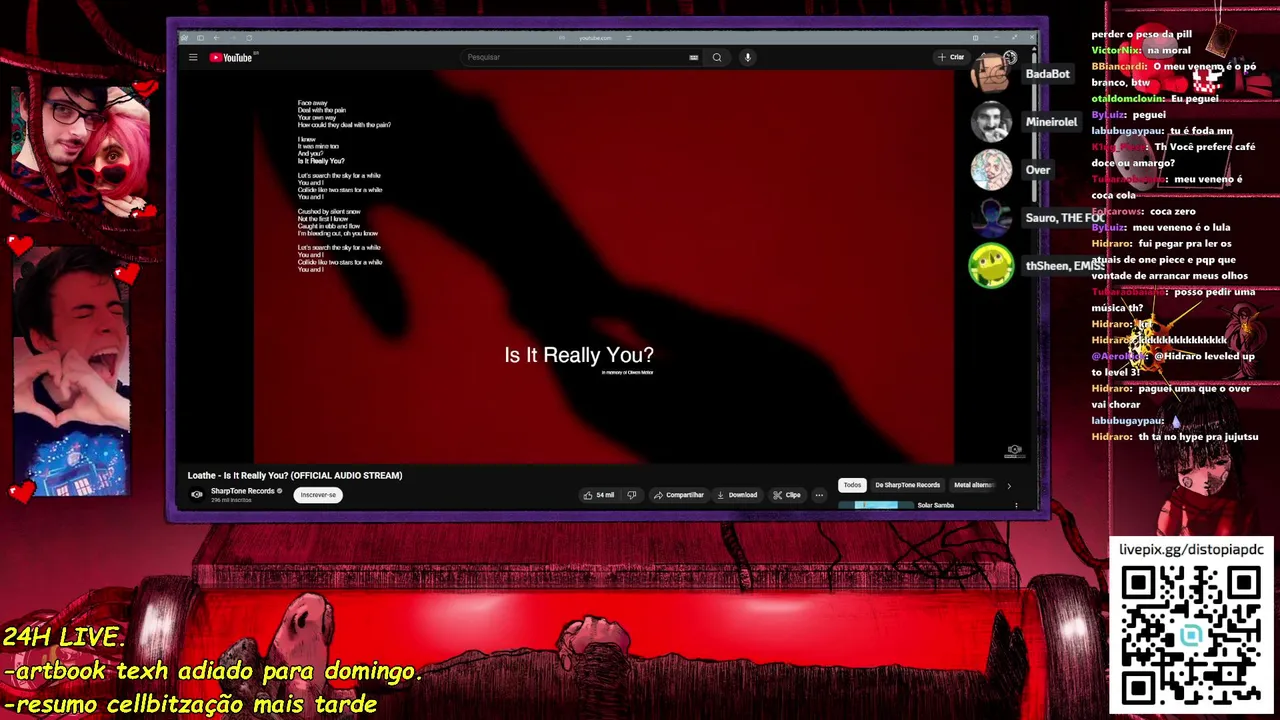
Task: Select the De SharpTone Records chip
Action: (x=907, y=485)
